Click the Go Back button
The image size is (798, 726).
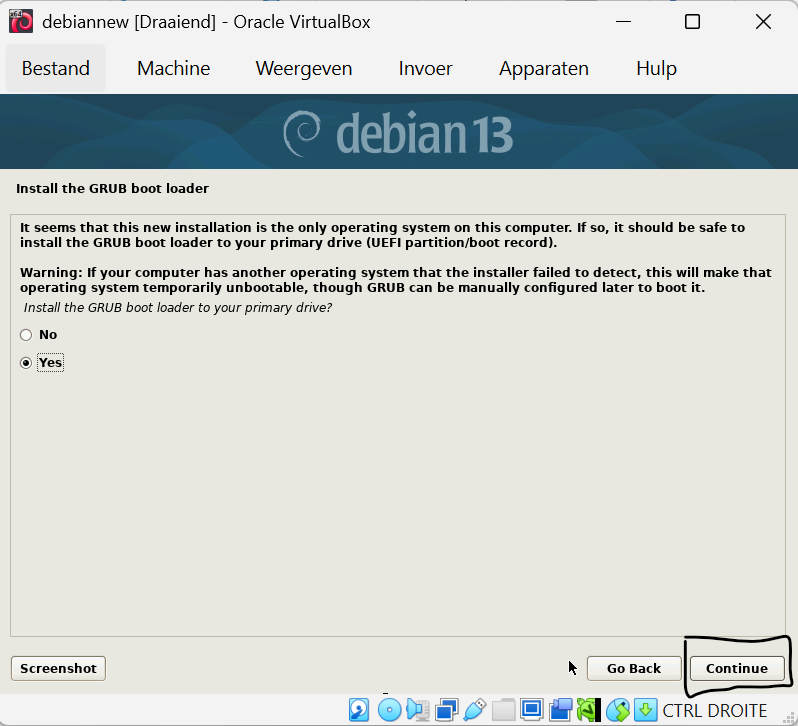[x=634, y=668]
